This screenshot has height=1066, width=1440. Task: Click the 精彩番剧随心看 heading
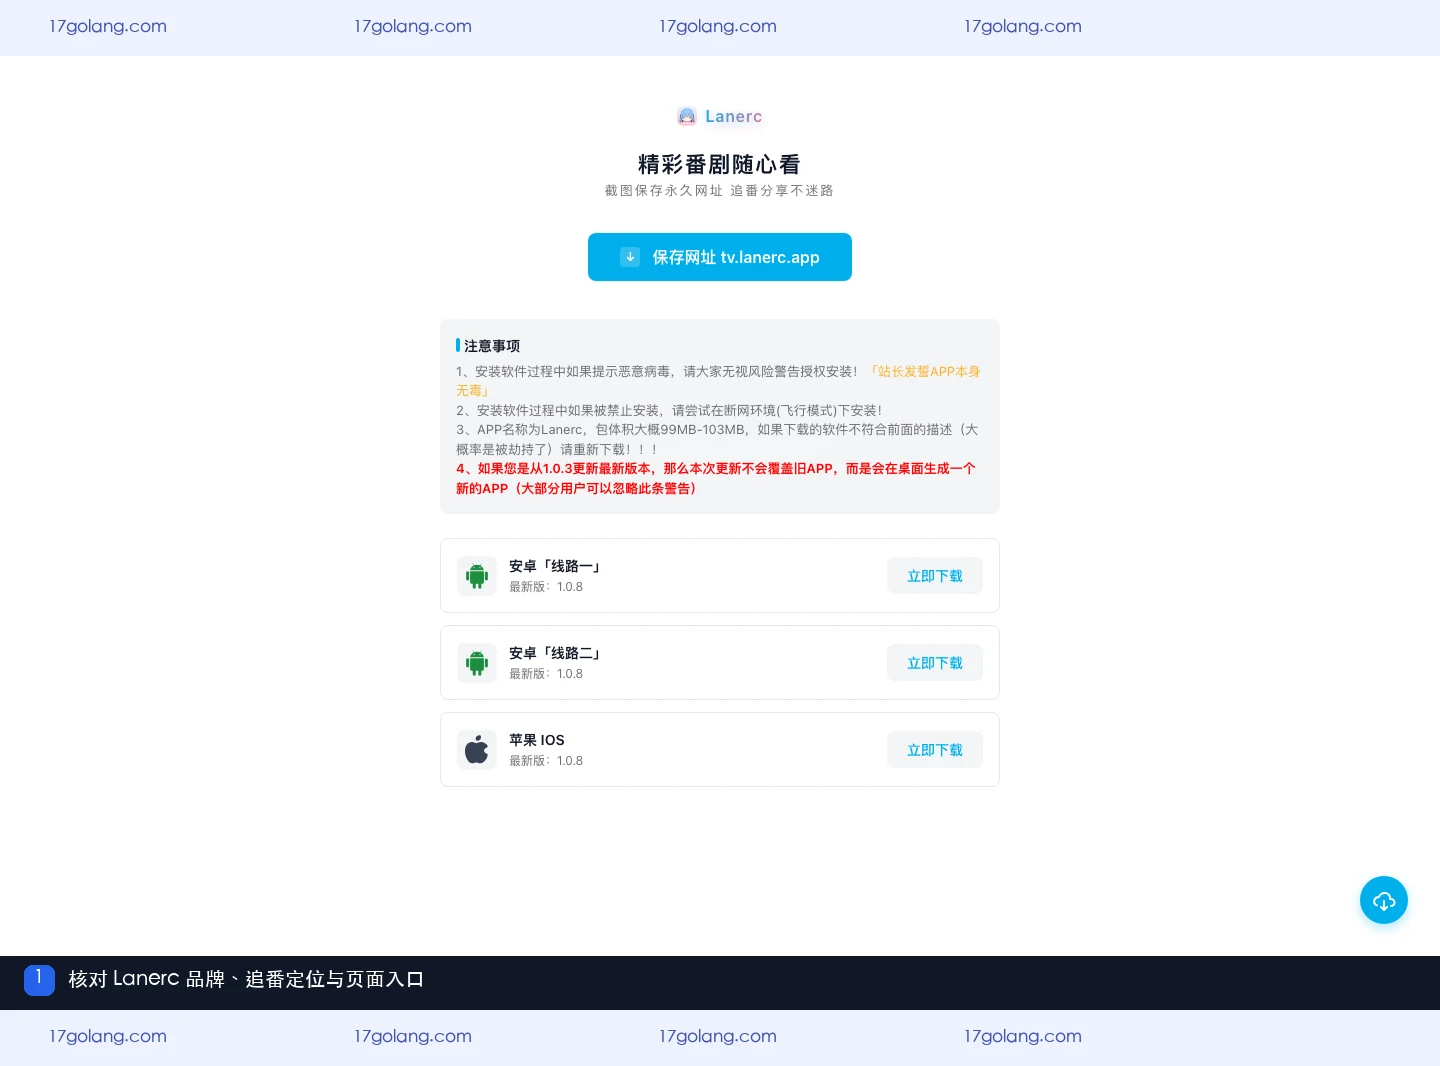coord(720,164)
